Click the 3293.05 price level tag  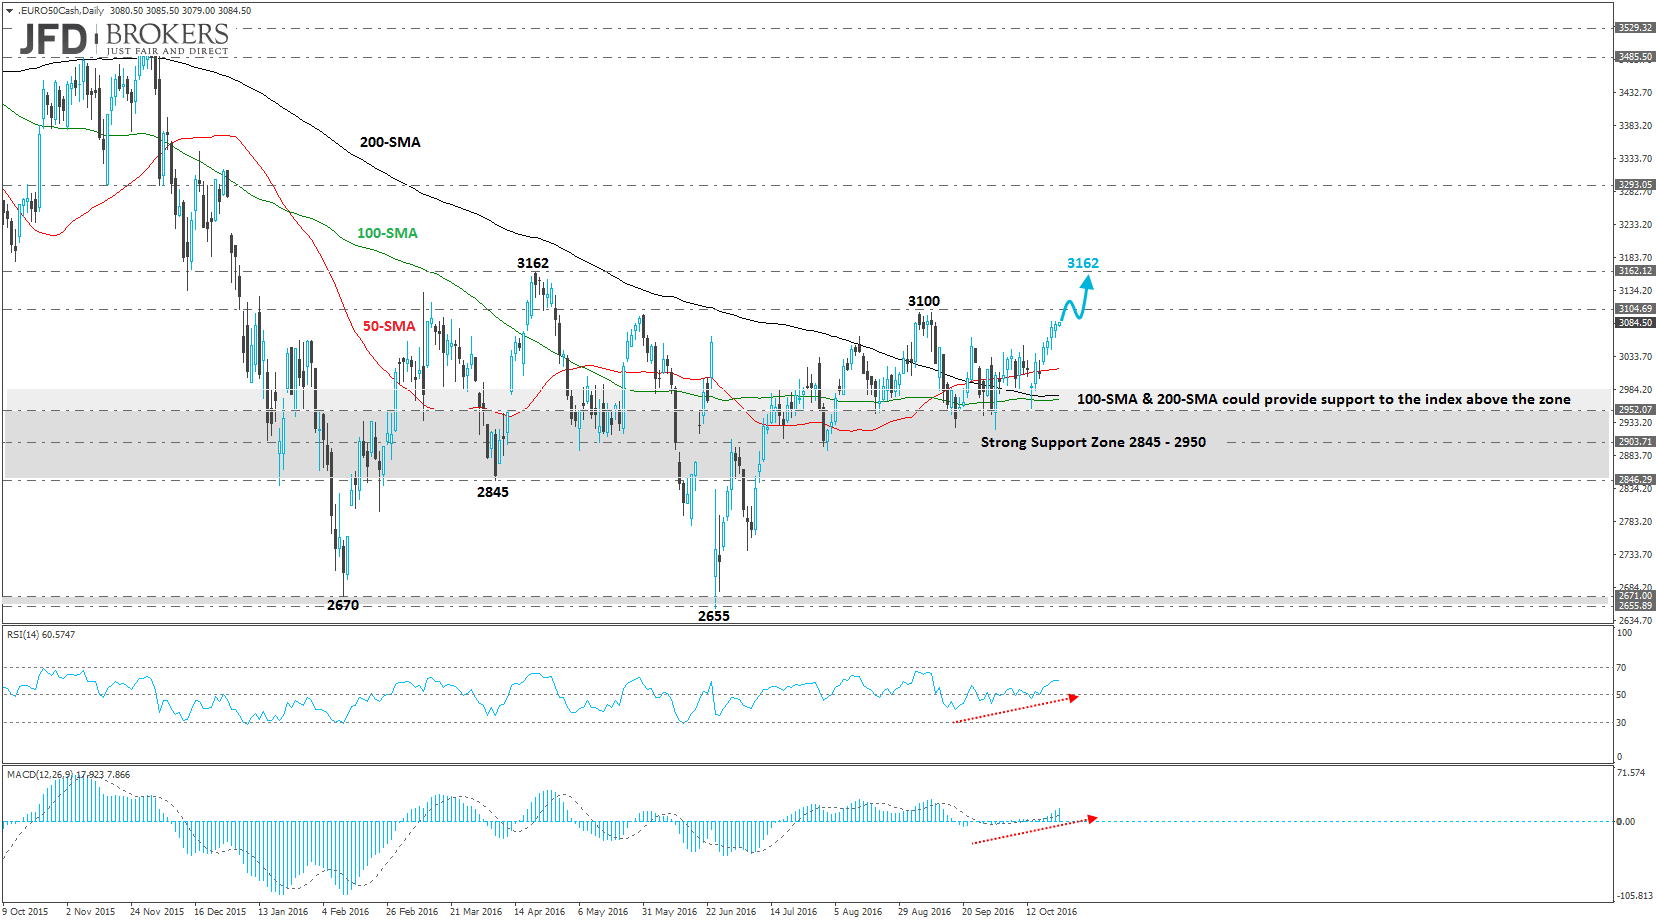coord(1635,184)
